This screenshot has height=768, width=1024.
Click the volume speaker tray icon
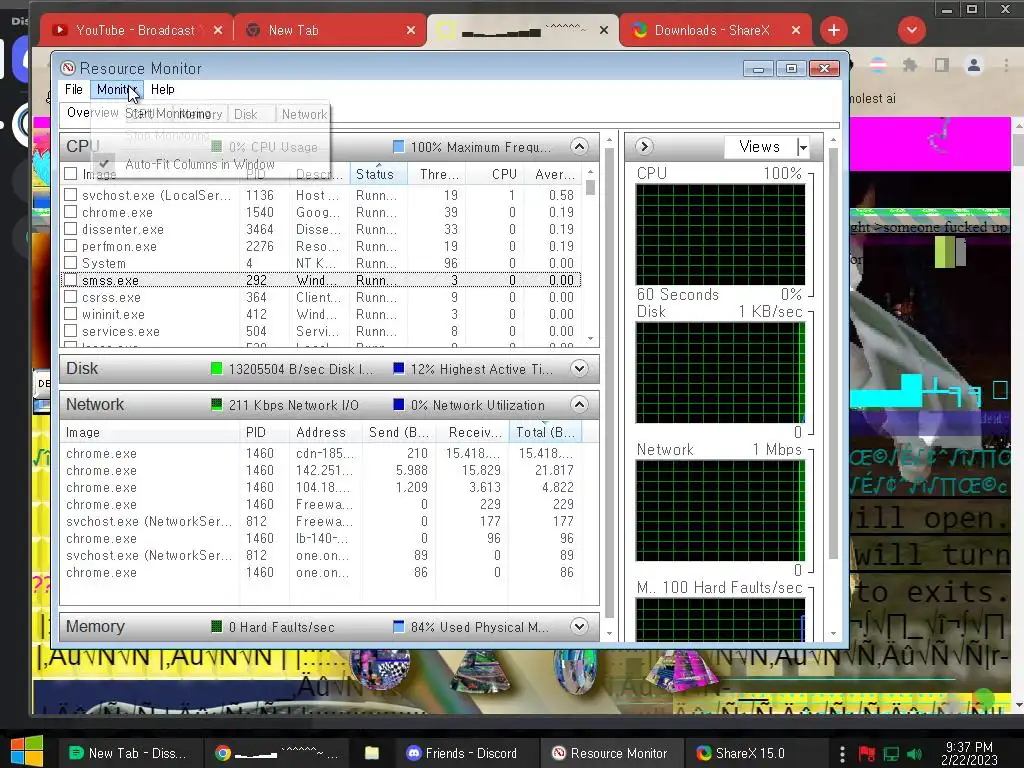click(x=914, y=754)
